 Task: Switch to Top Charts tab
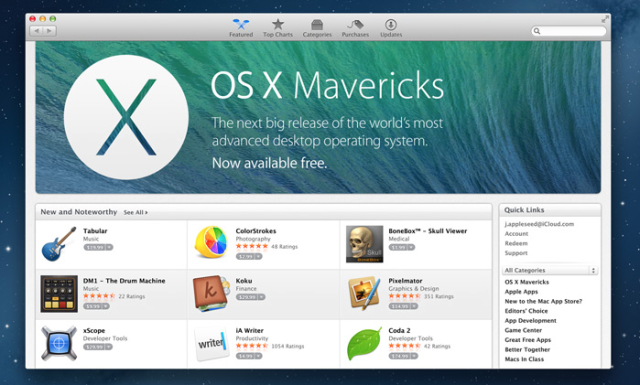point(278,28)
